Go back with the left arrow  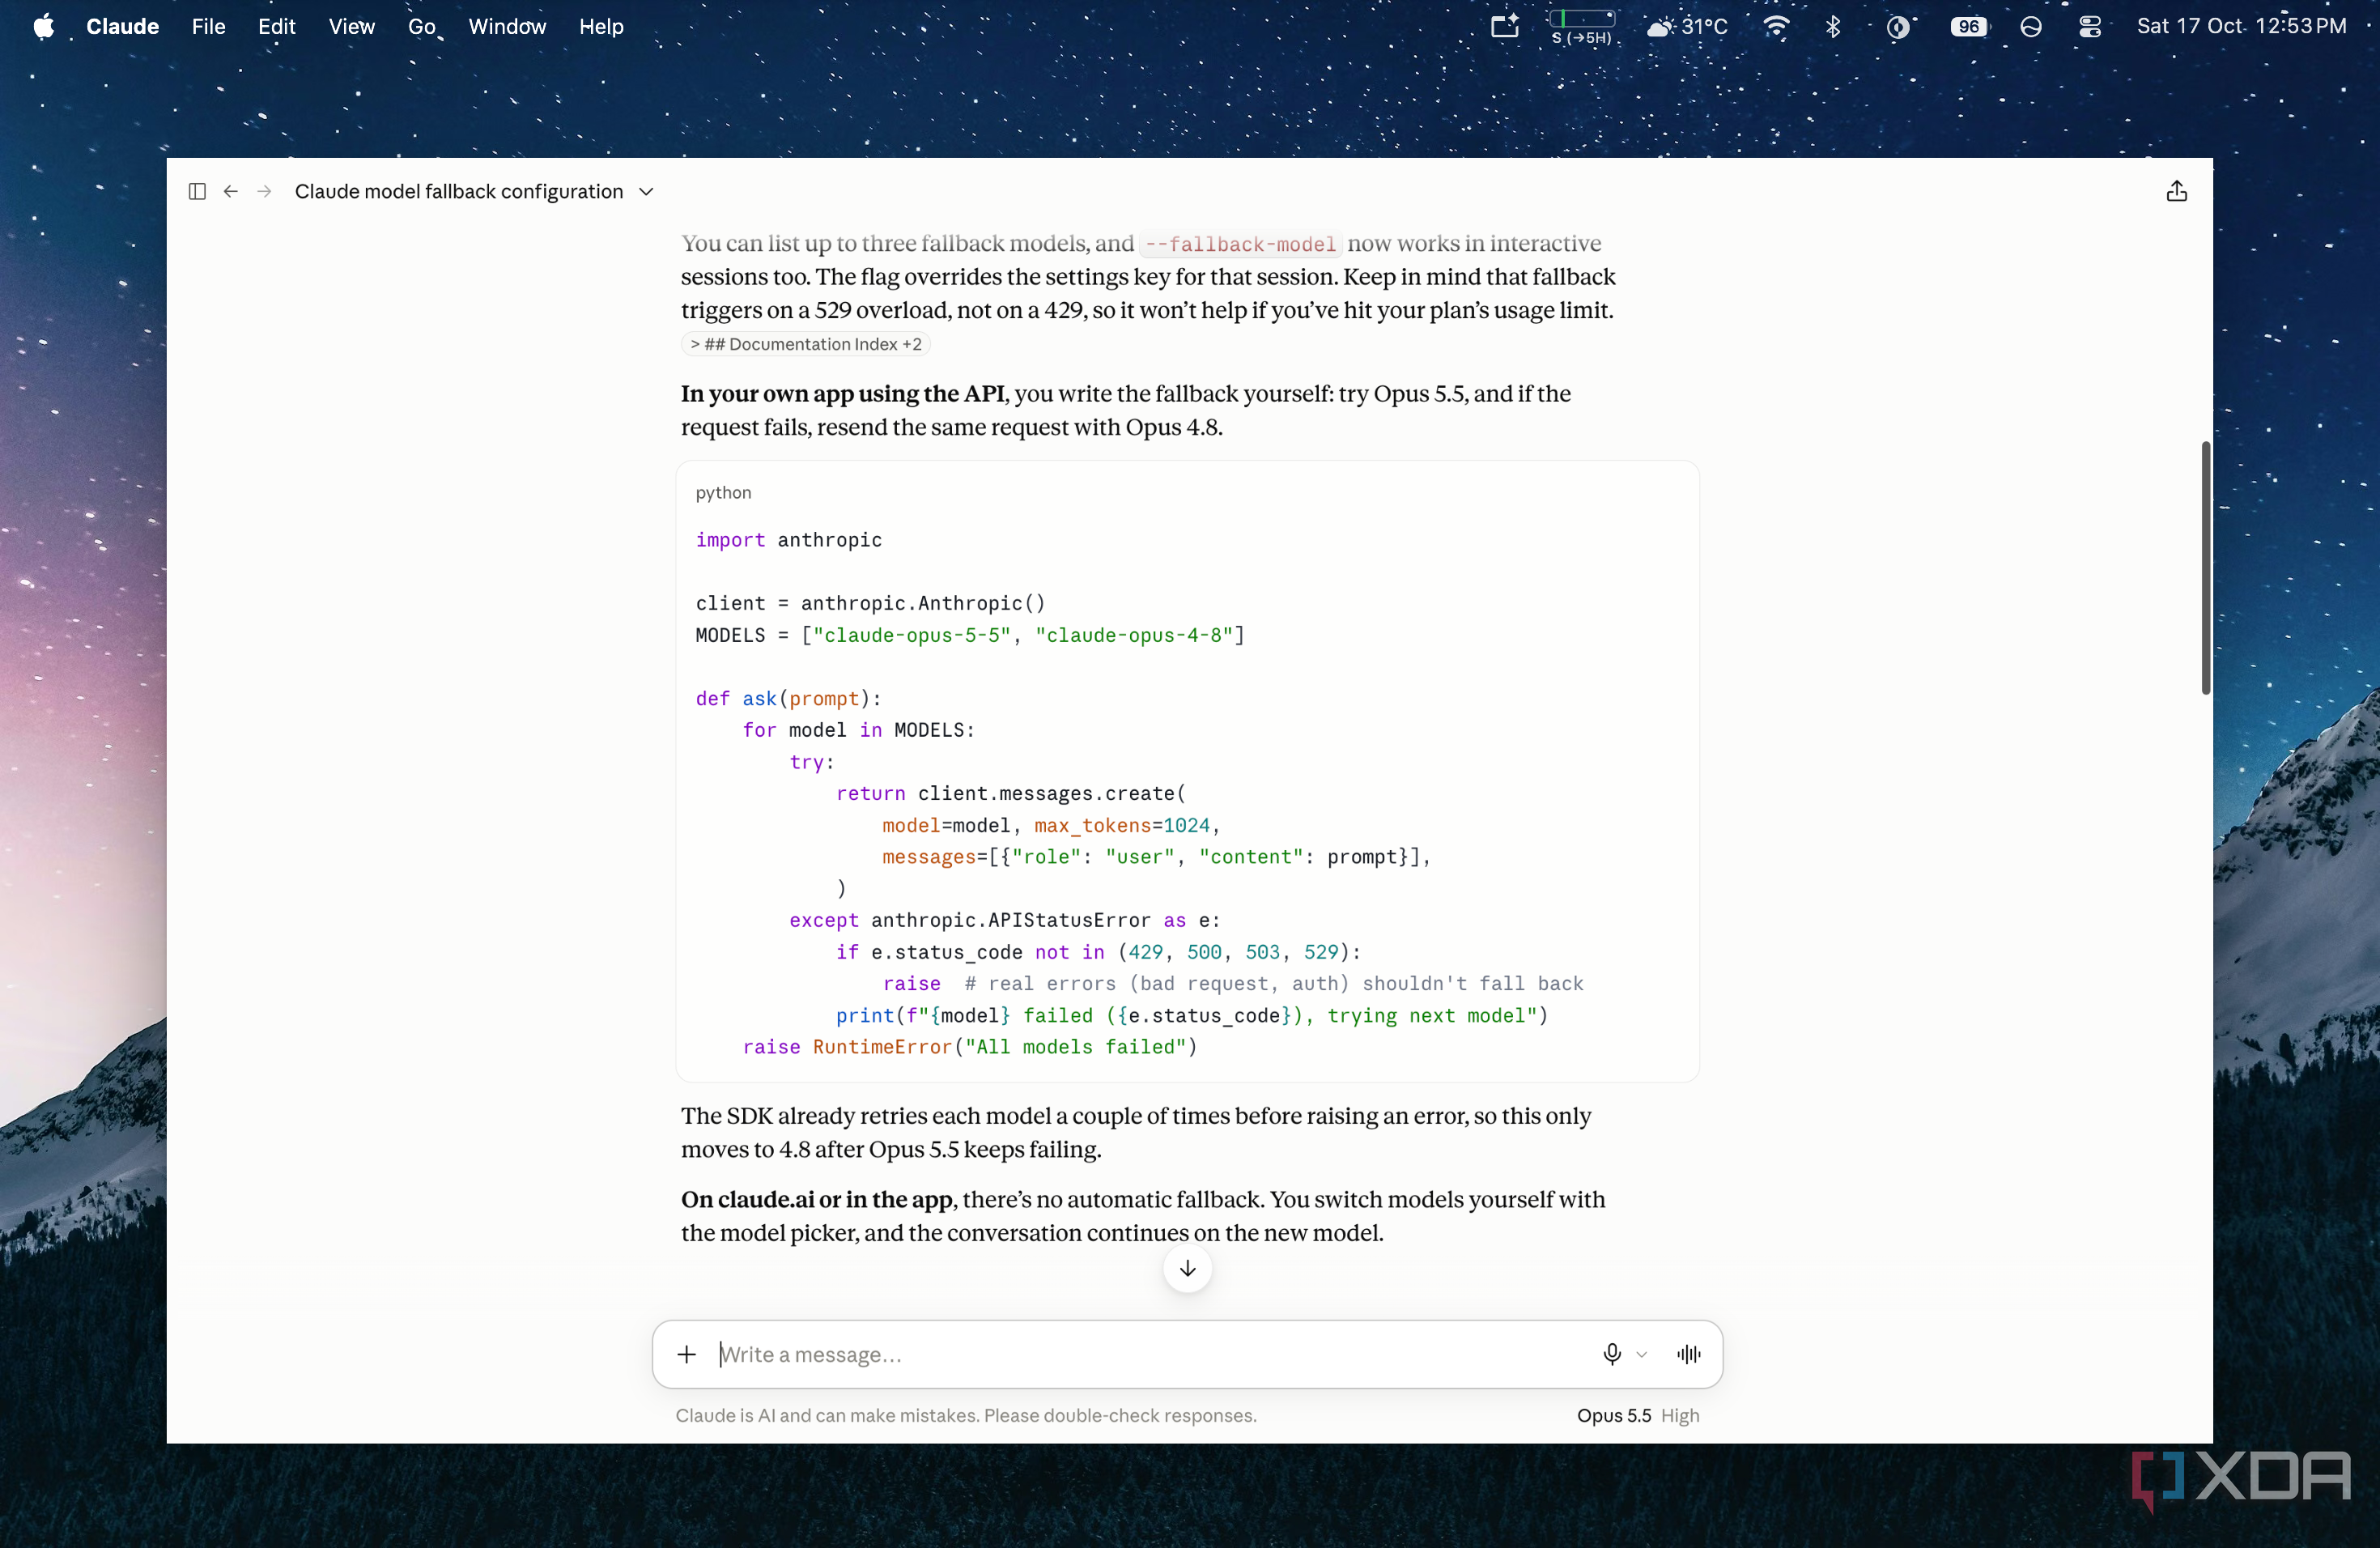click(x=231, y=191)
